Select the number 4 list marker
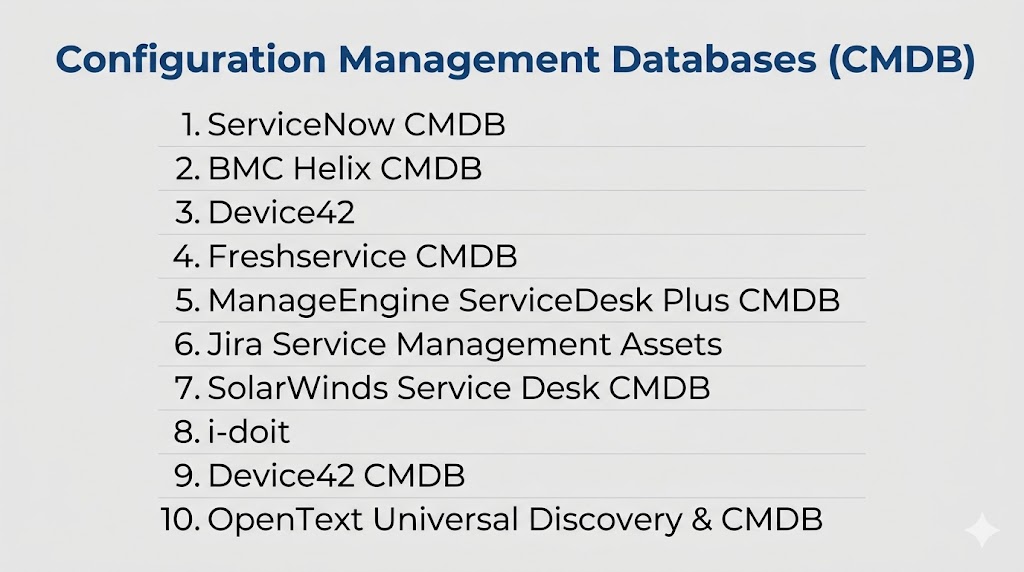 [x=187, y=257]
